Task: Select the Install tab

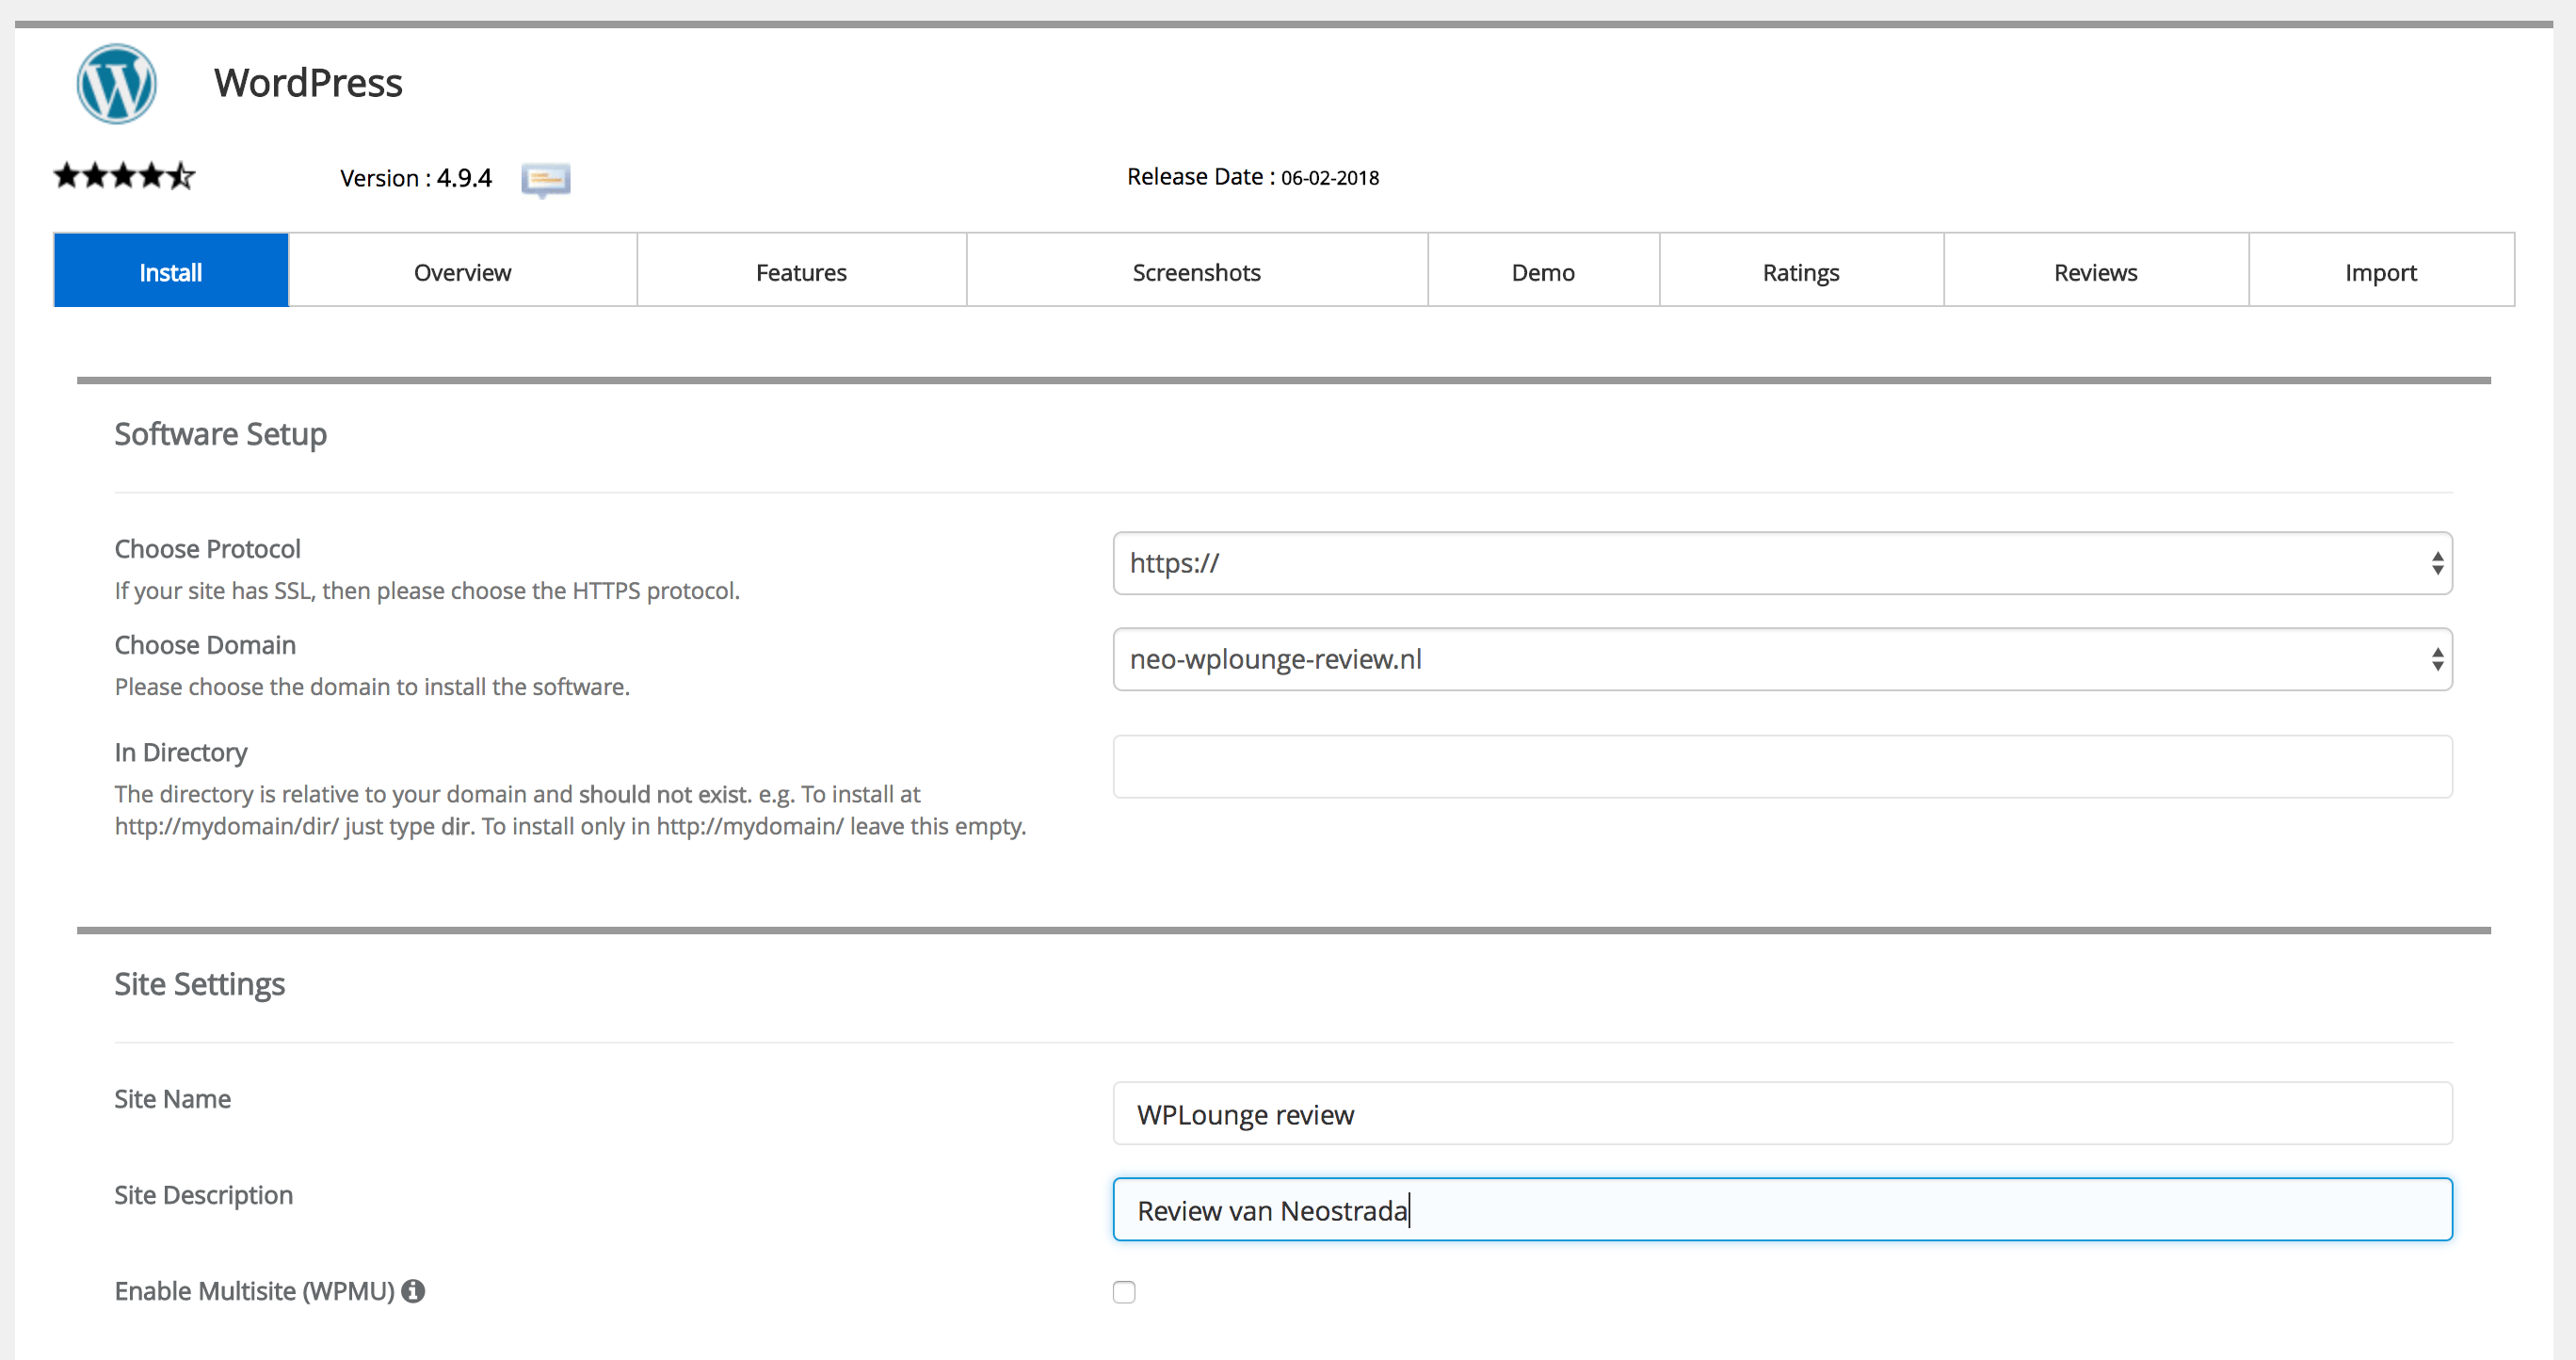Action: tap(171, 271)
